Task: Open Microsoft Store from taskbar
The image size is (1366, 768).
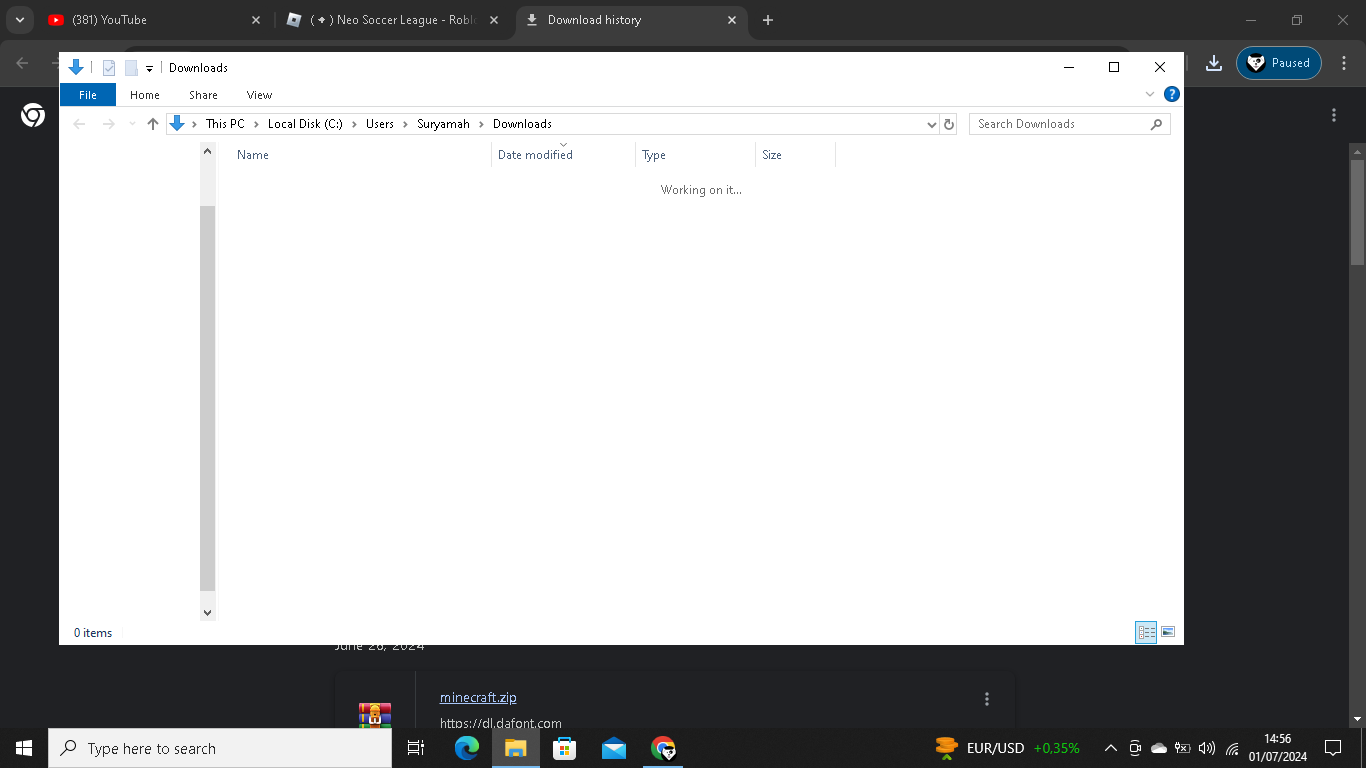Action: (565, 748)
